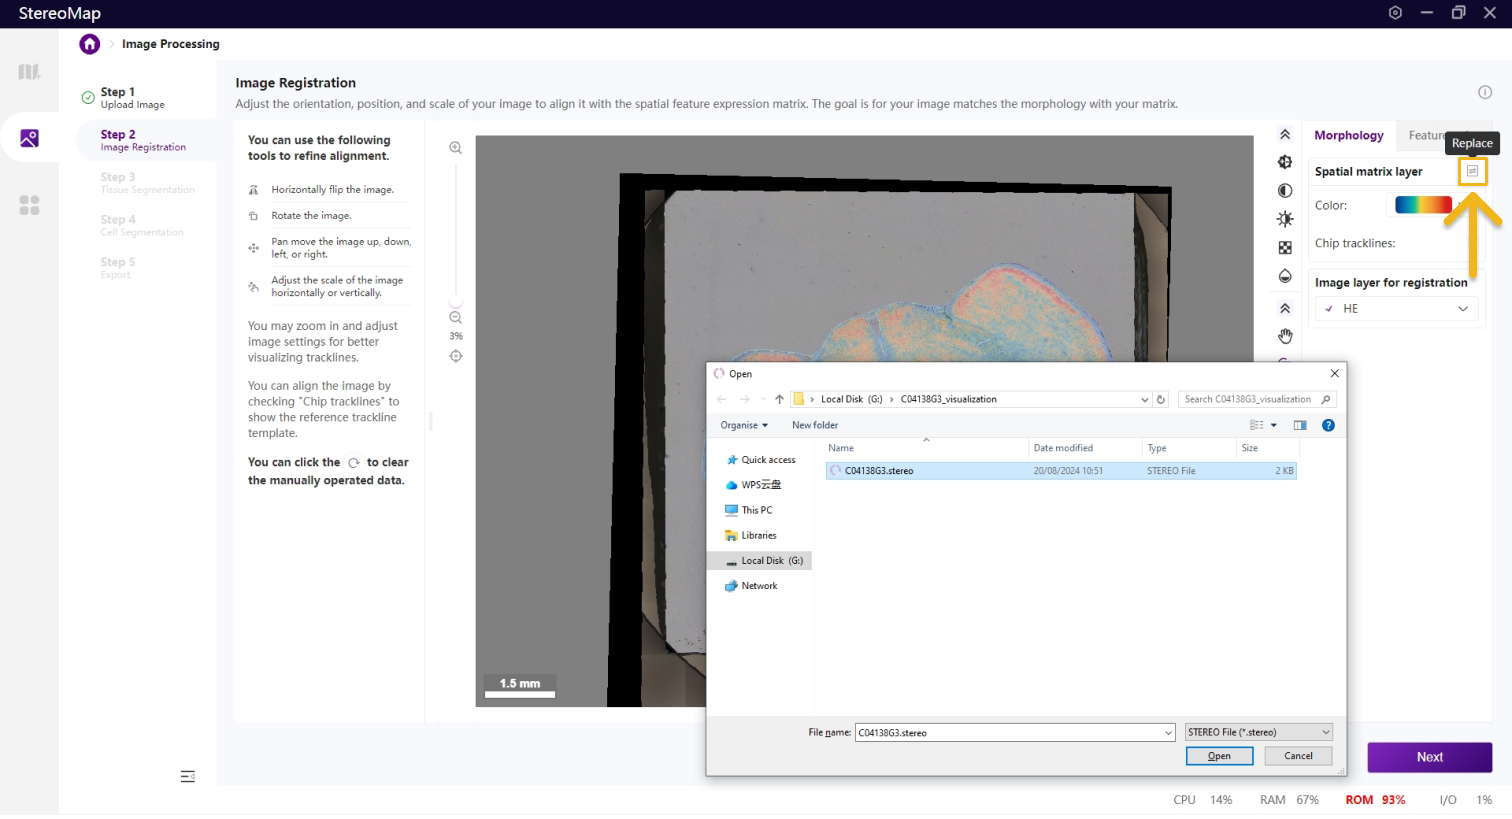Click the checkerboard opacity tool icon
The height and width of the screenshot is (819, 1512).
point(1285,248)
